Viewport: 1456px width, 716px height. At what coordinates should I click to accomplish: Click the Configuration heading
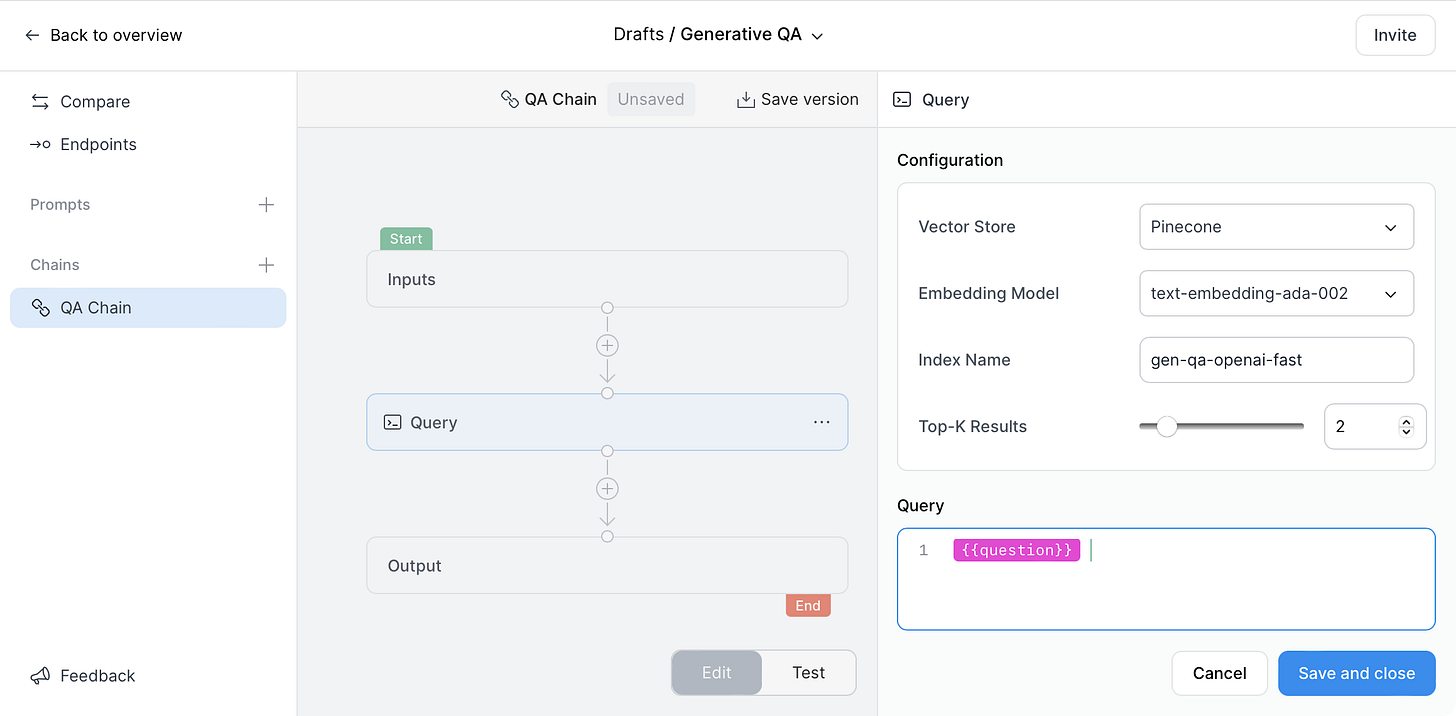(950, 160)
